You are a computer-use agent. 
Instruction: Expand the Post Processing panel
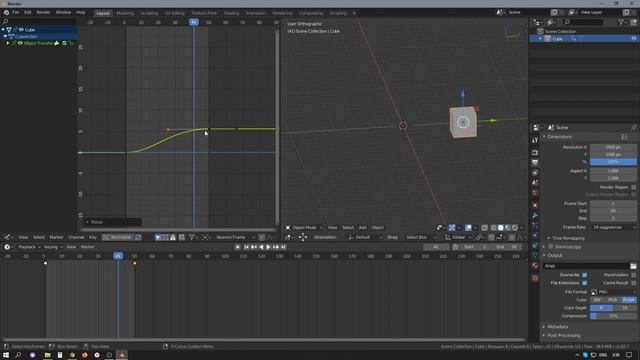point(564,336)
